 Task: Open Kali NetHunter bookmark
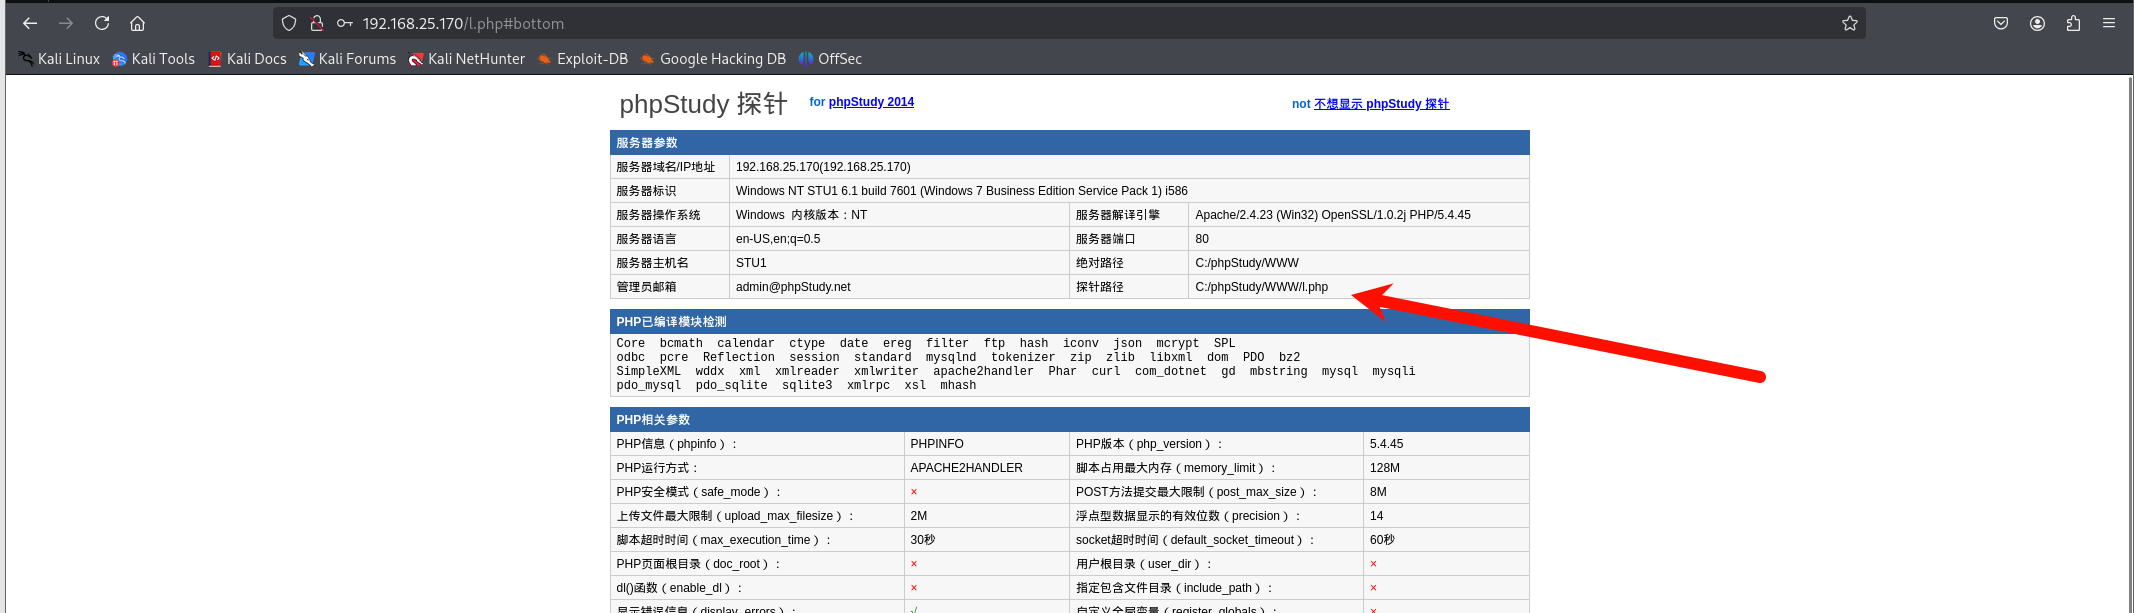(x=467, y=59)
